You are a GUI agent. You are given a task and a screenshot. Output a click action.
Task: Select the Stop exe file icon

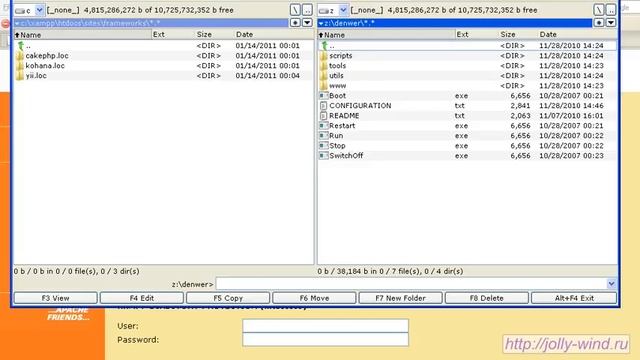[324, 146]
